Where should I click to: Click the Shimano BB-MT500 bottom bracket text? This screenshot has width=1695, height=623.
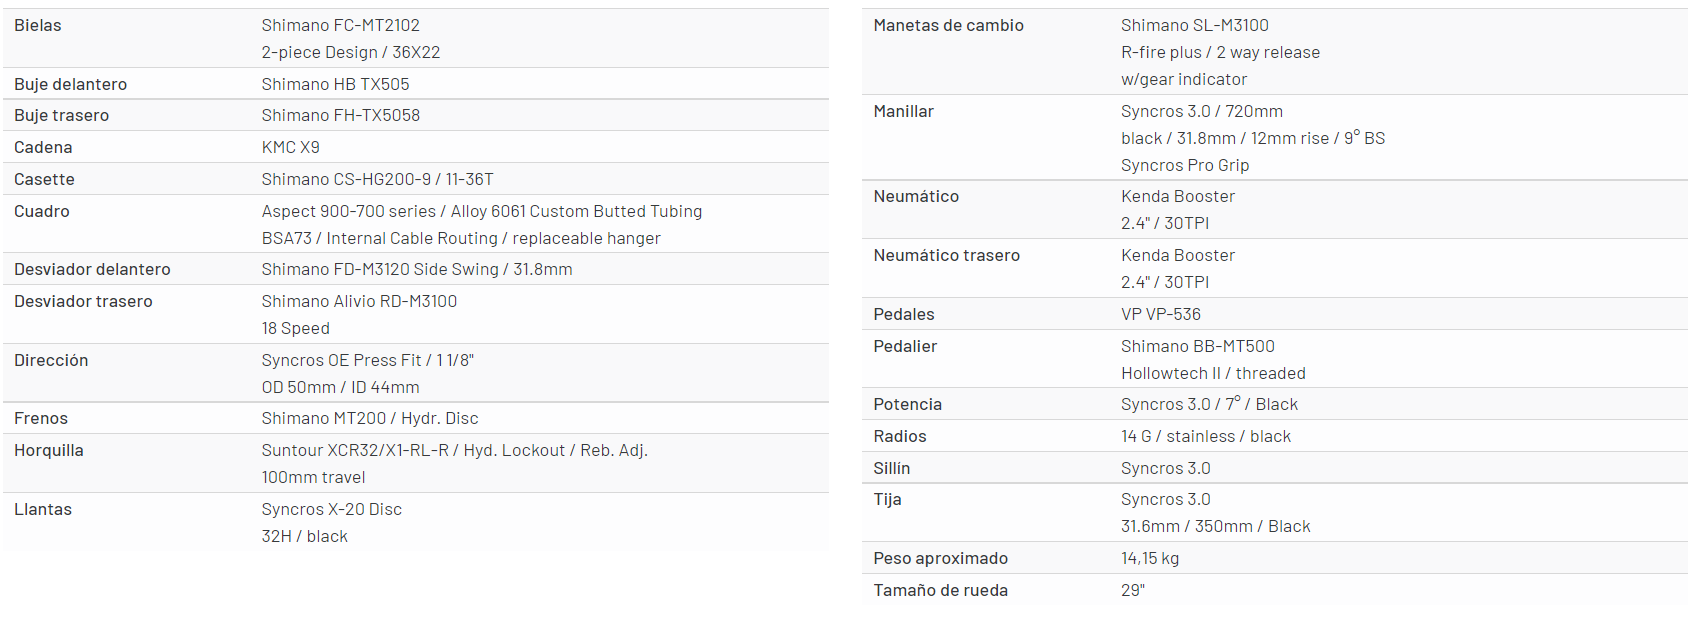[x=1197, y=346]
